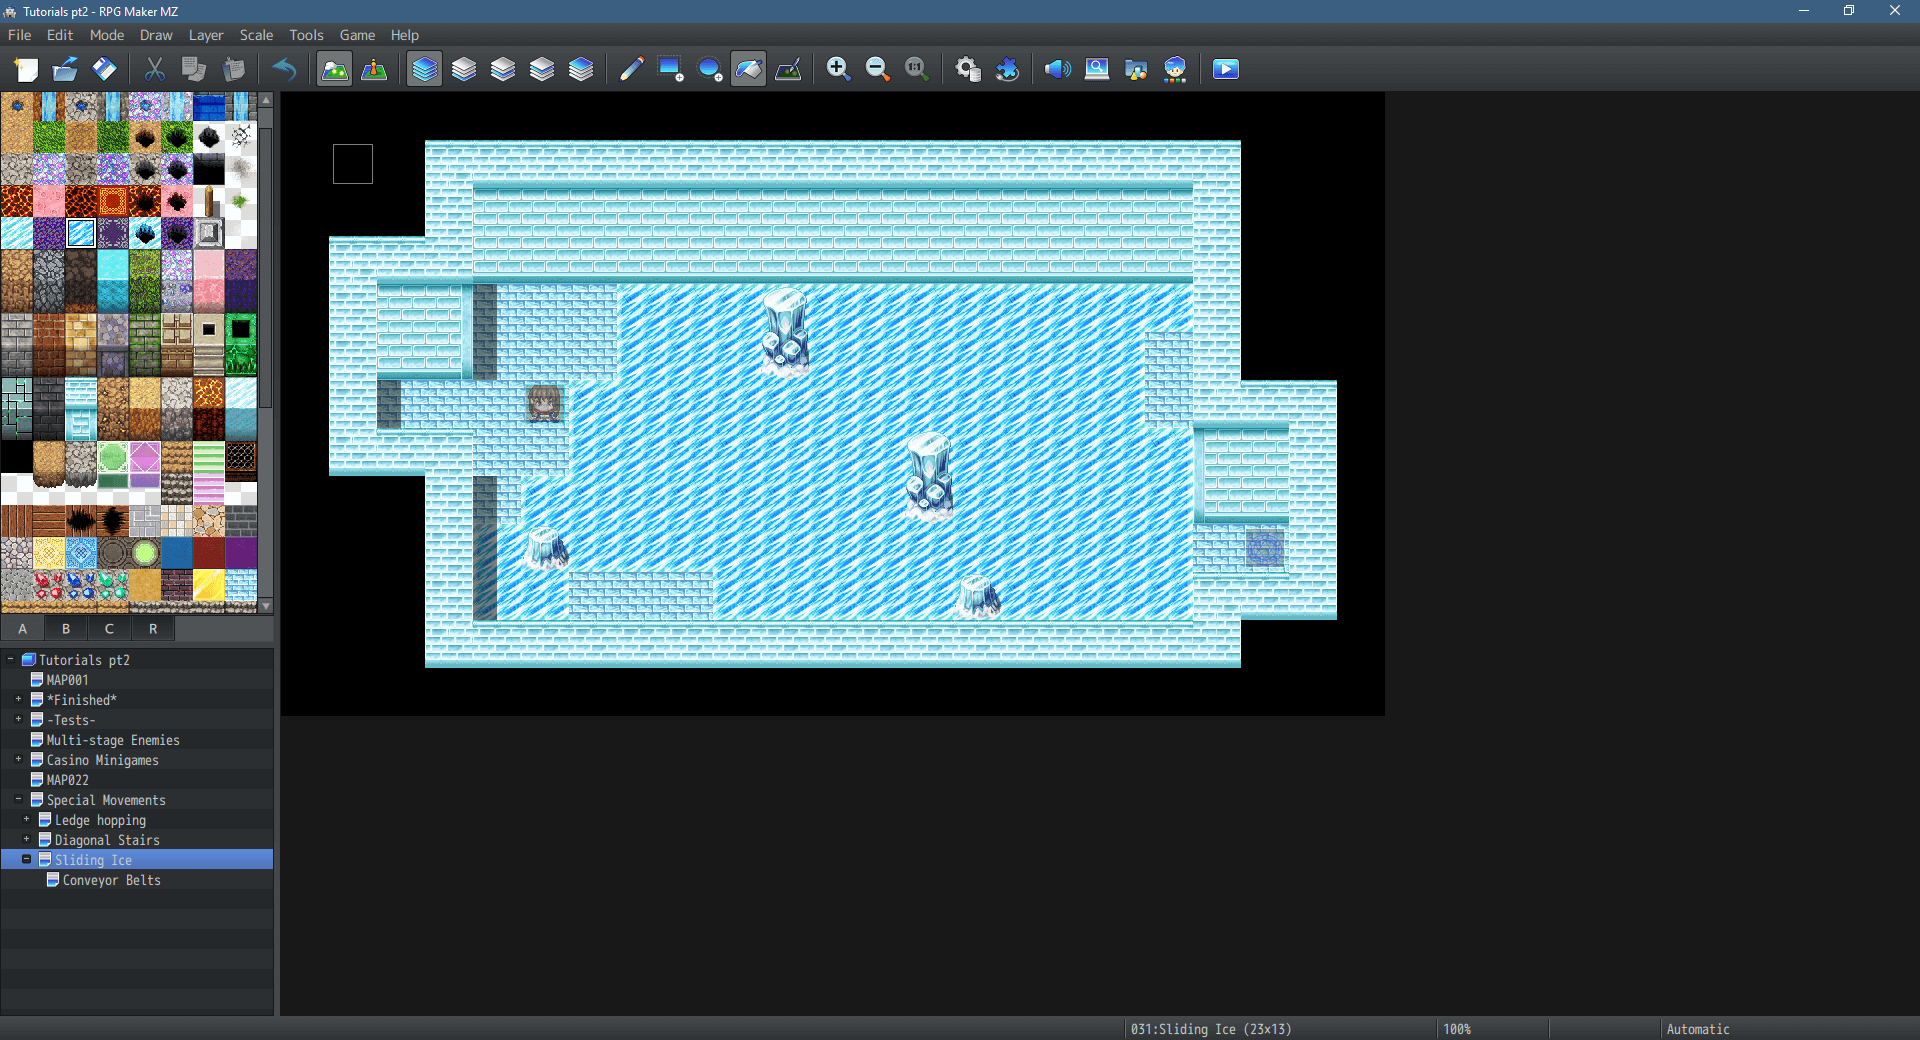Select Layer 2 in the toolbar
Screen dimensions: 1920x1040
point(502,69)
